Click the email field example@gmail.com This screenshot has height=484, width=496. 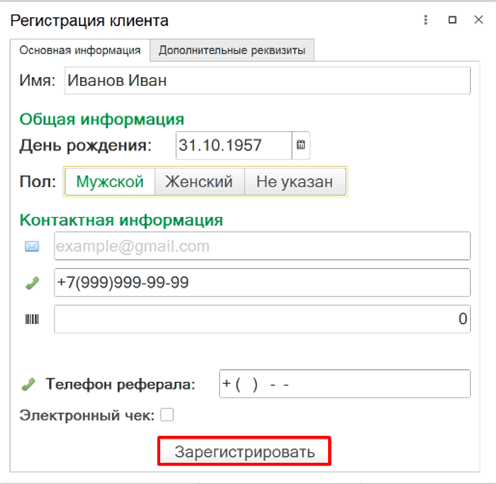(262, 246)
